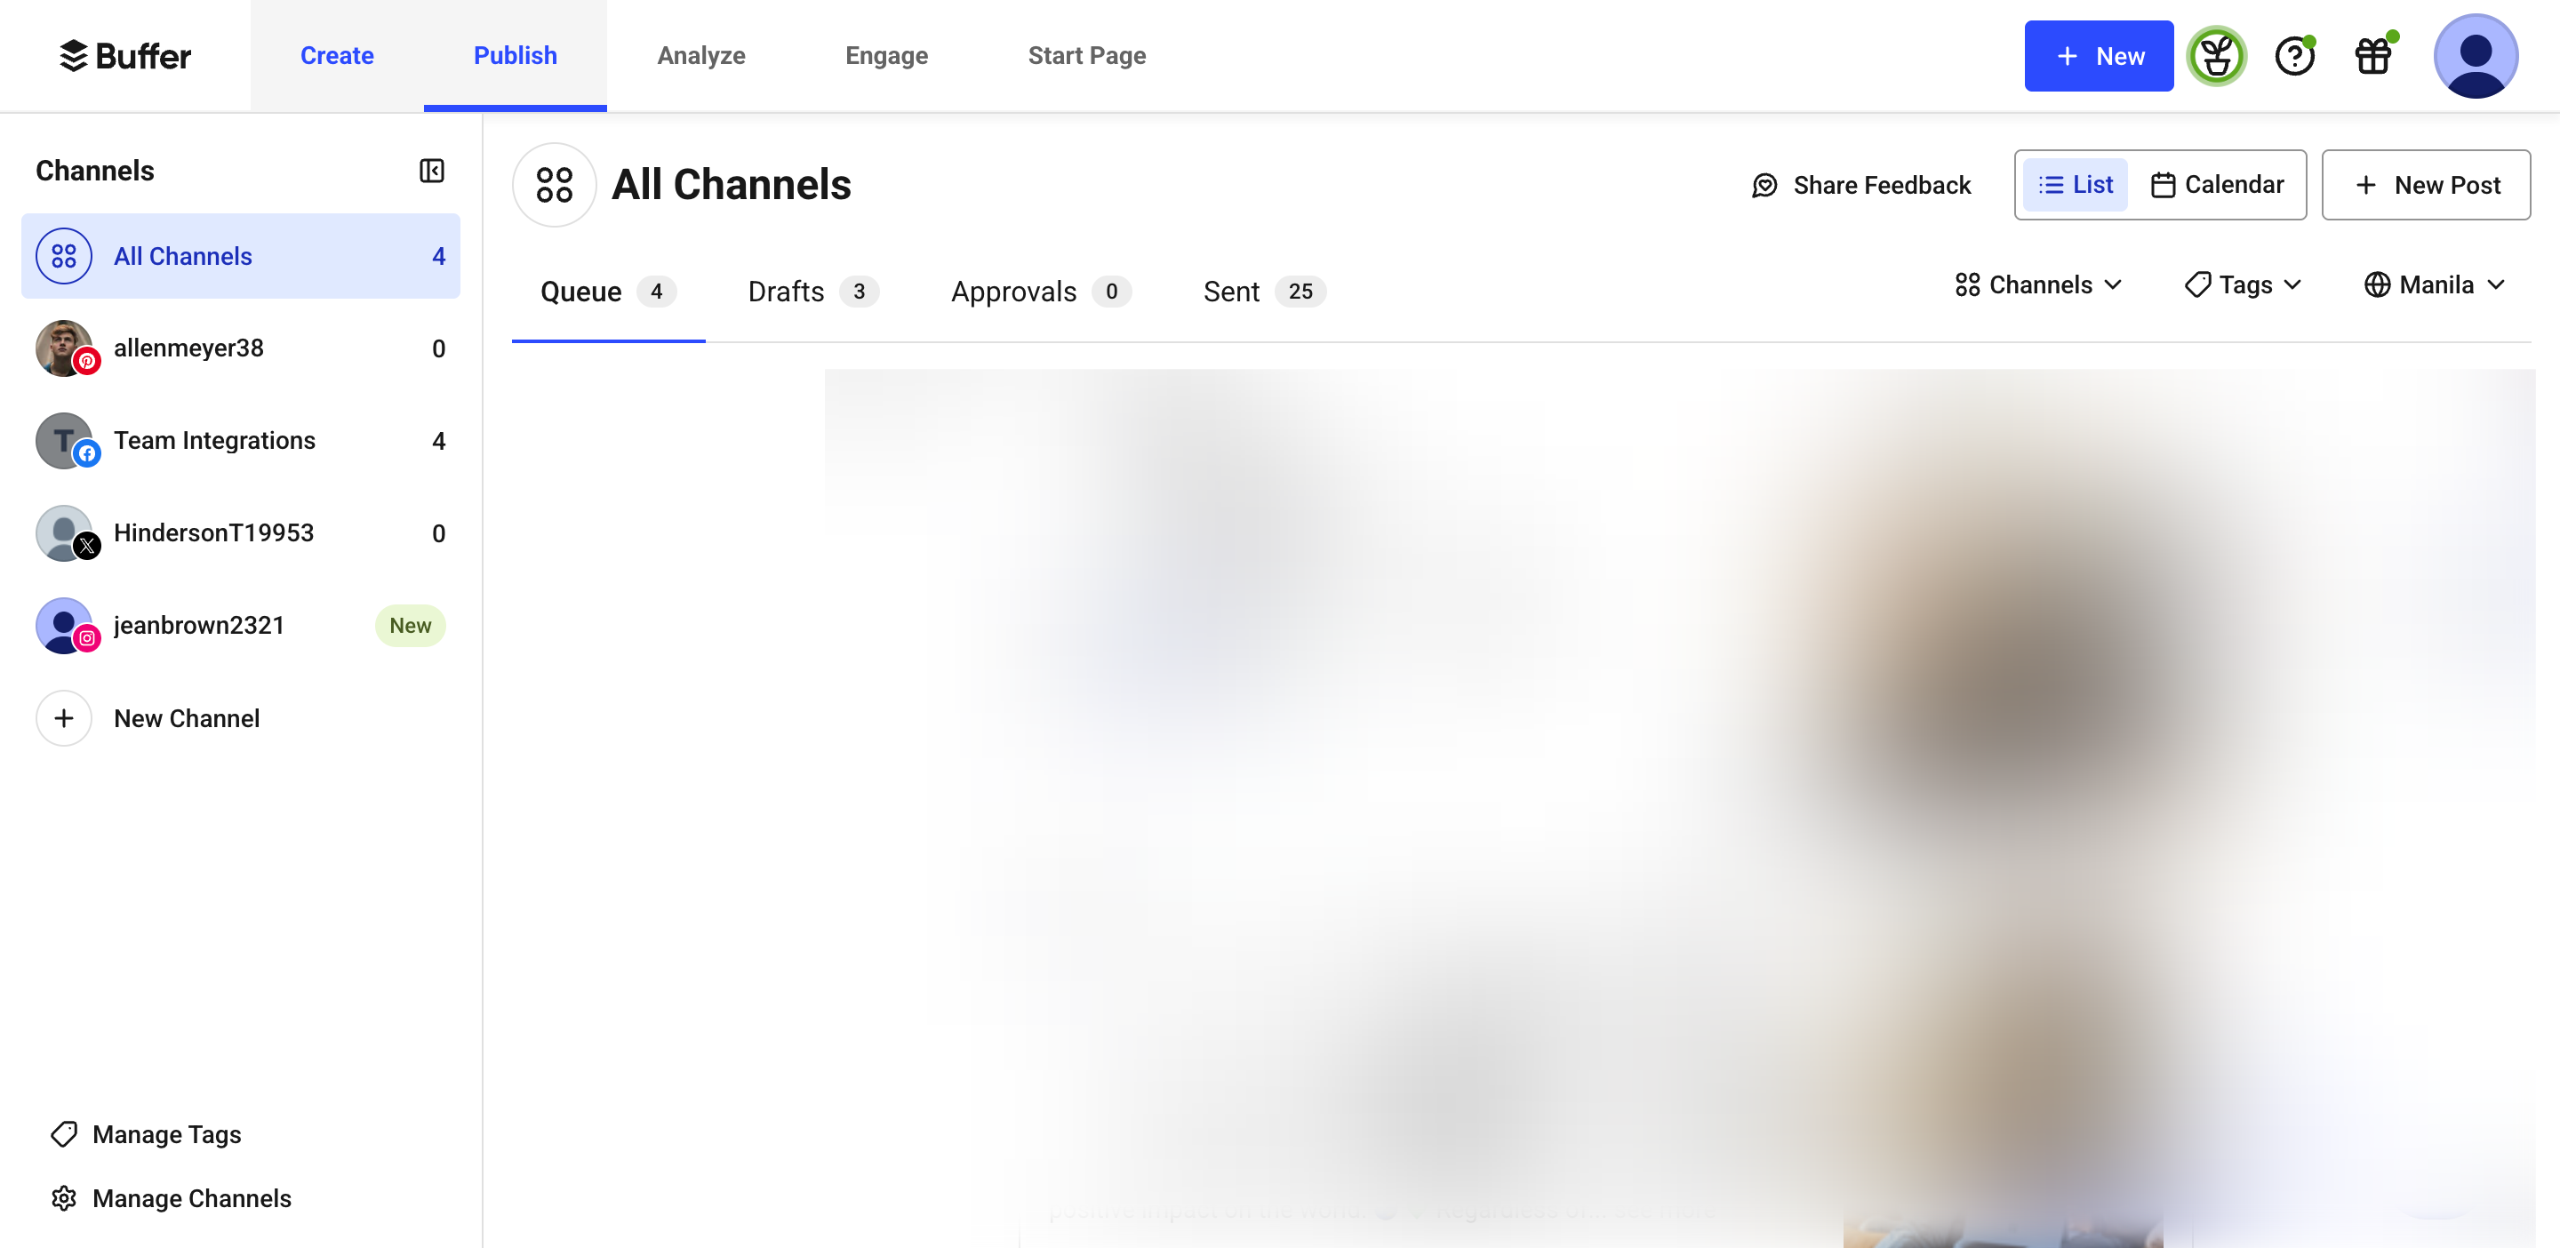The height and width of the screenshot is (1248, 2560).
Task: Click the New Channel plus icon
Action: [x=64, y=718]
